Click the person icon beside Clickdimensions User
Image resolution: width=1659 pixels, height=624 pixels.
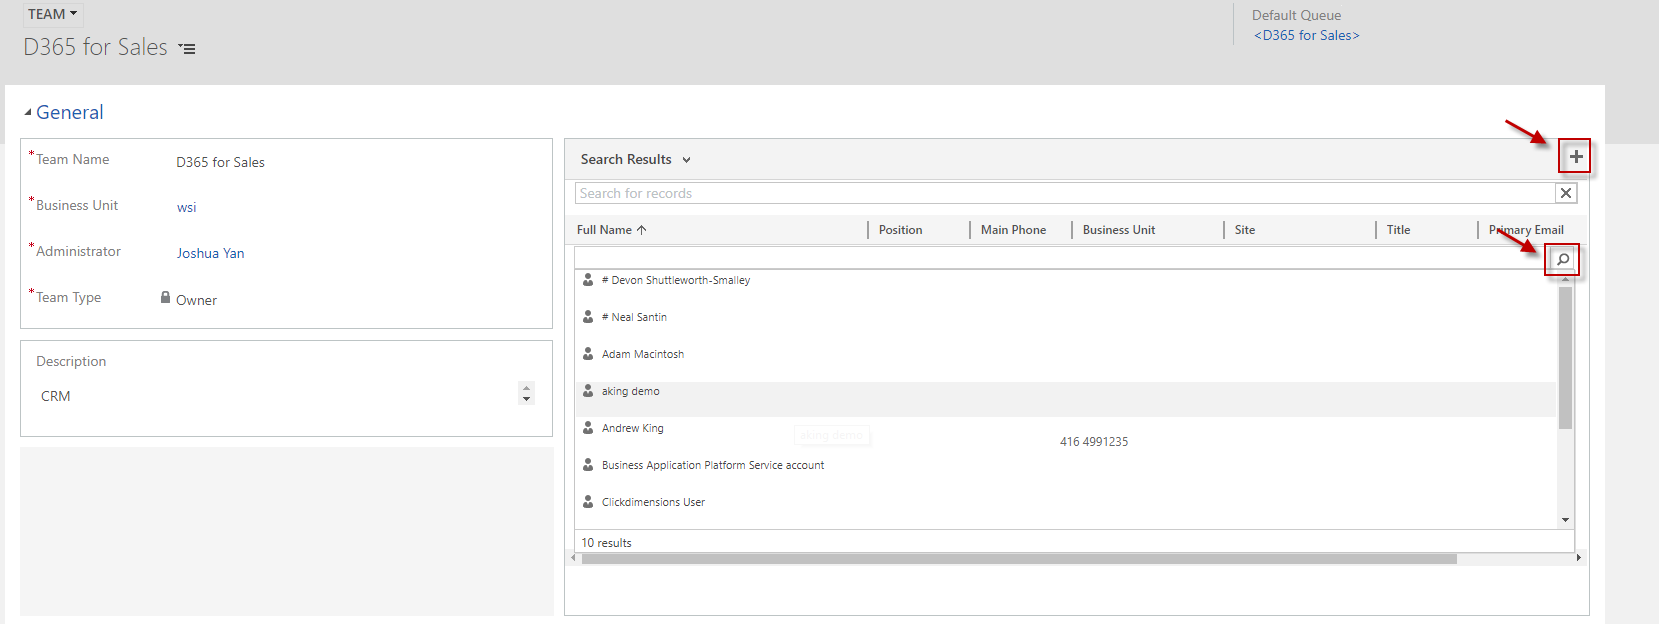[x=588, y=502]
